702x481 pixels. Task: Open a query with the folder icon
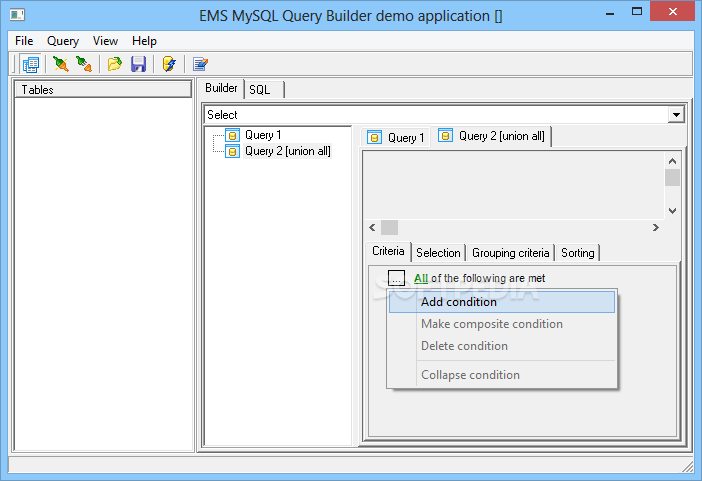(x=115, y=64)
